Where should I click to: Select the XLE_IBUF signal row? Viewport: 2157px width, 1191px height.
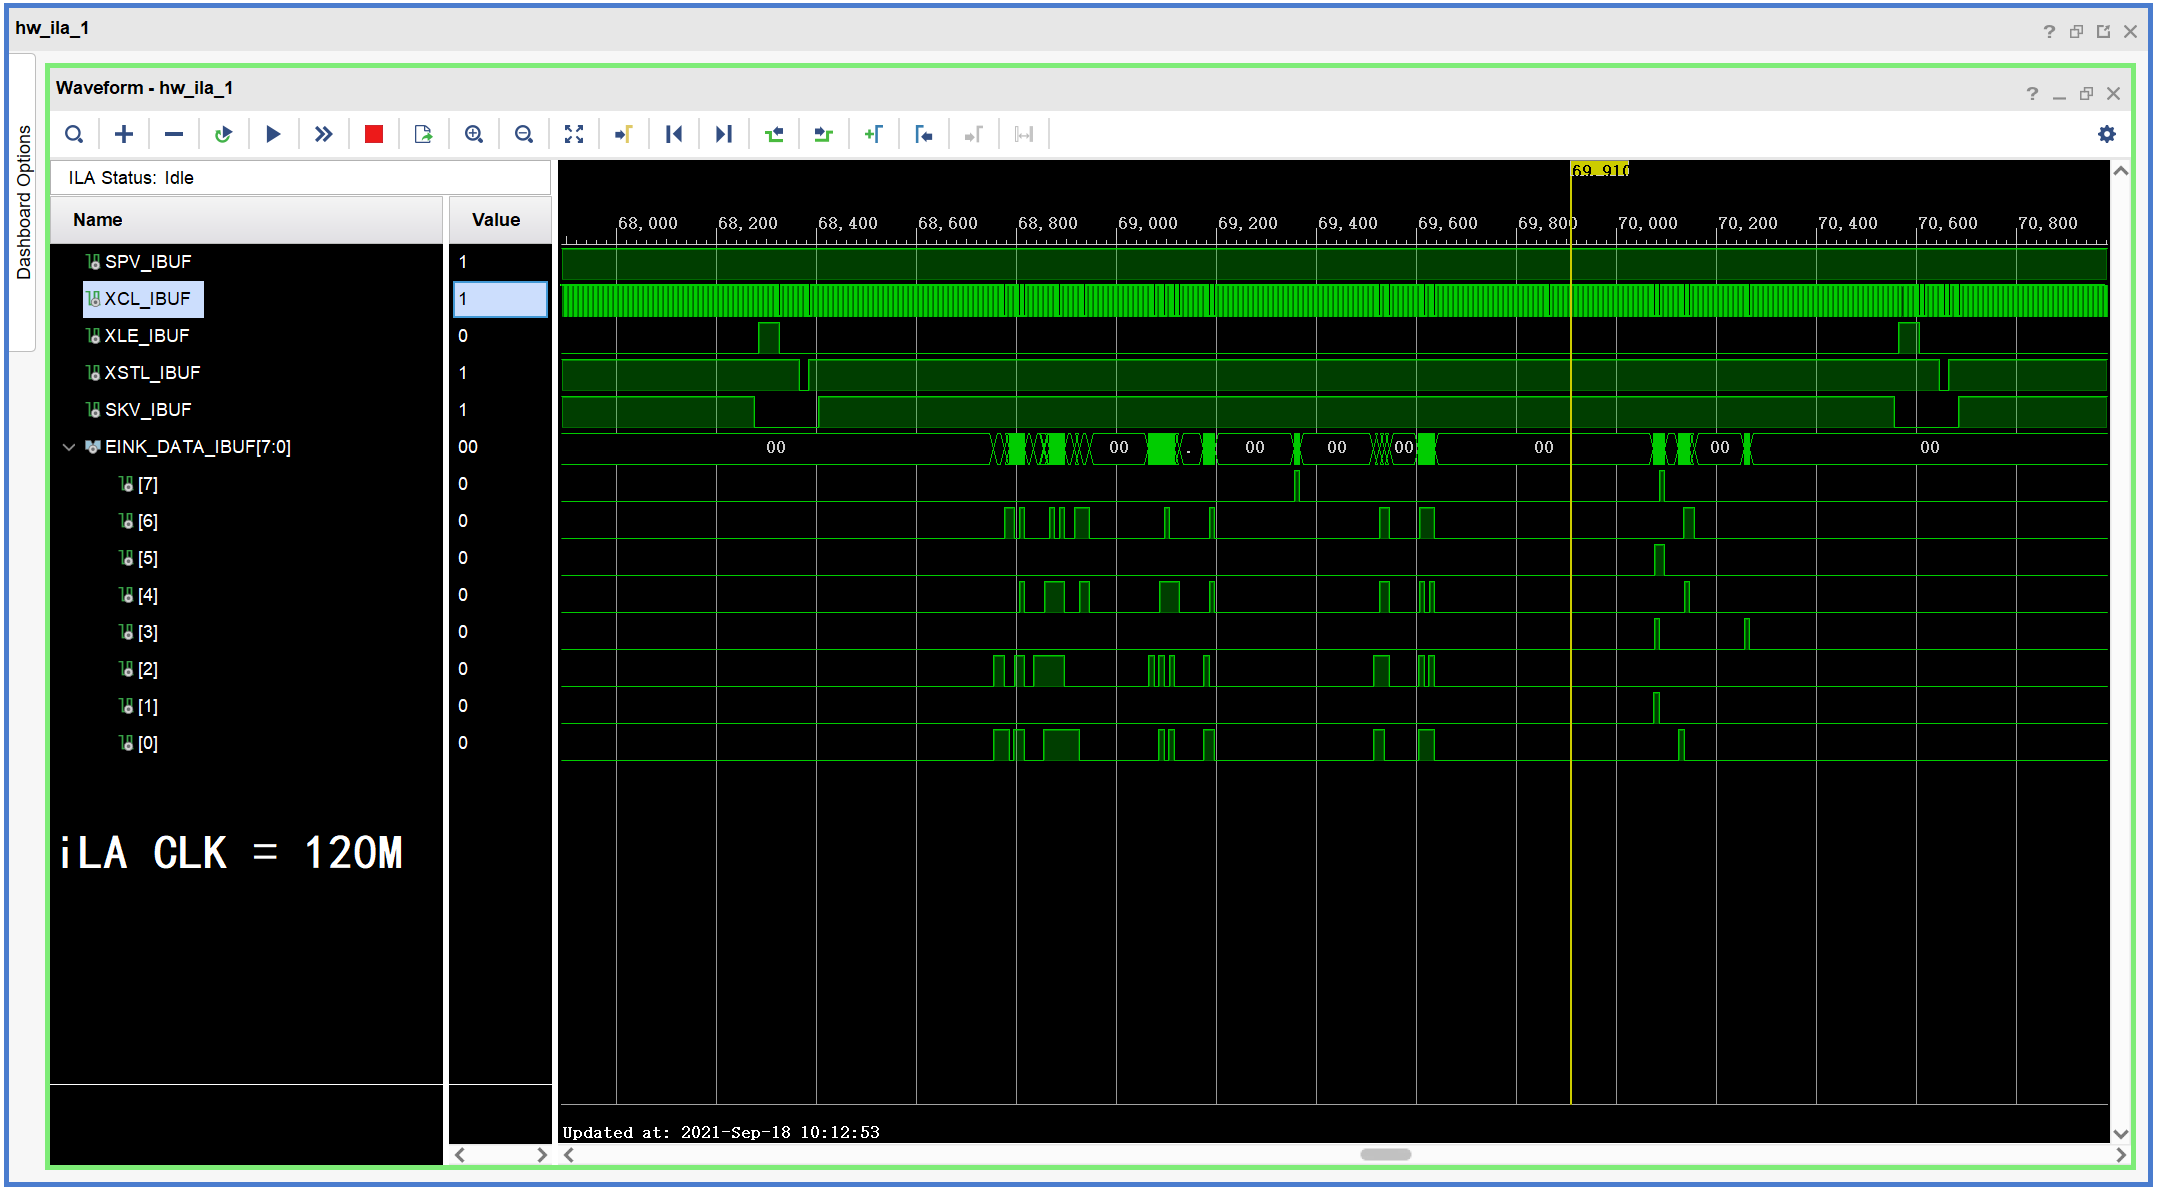[x=147, y=336]
